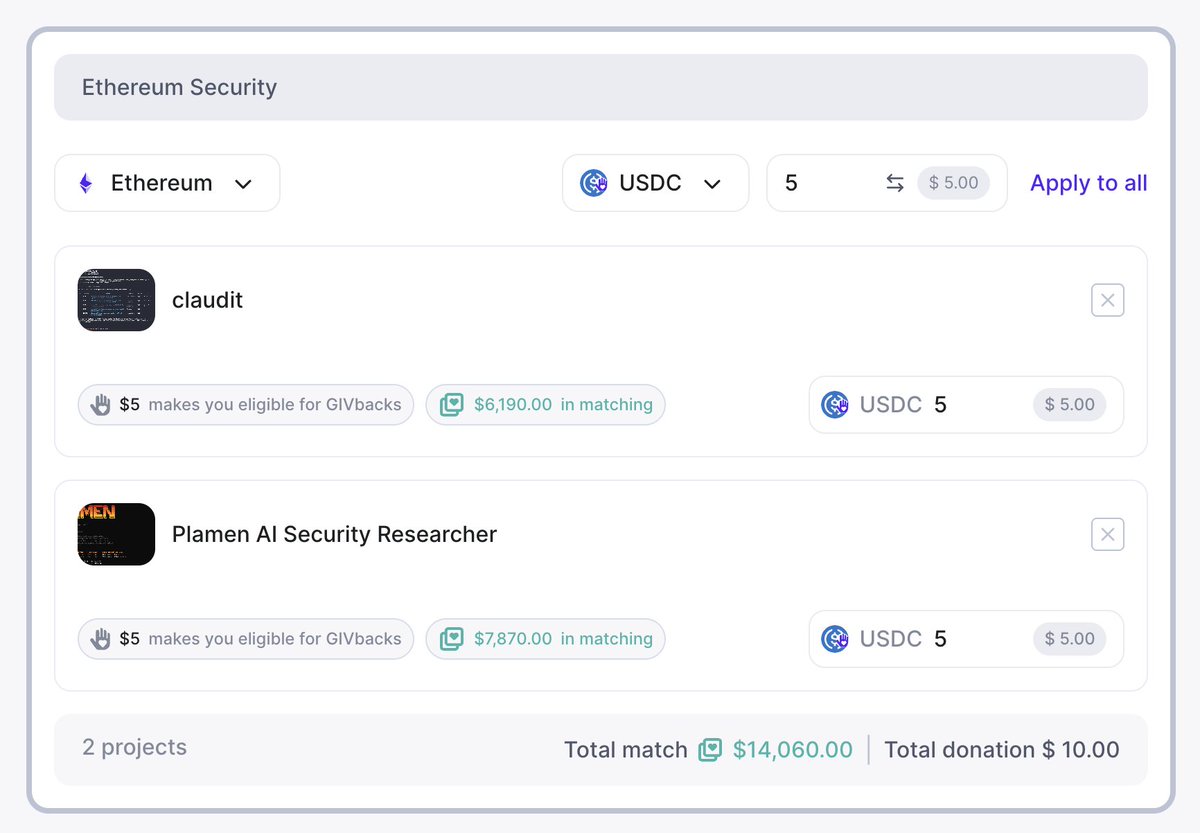Click the USDC icon in Plamen's amount field
The image size is (1200, 833).
pyautogui.click(x=835, y=639)
